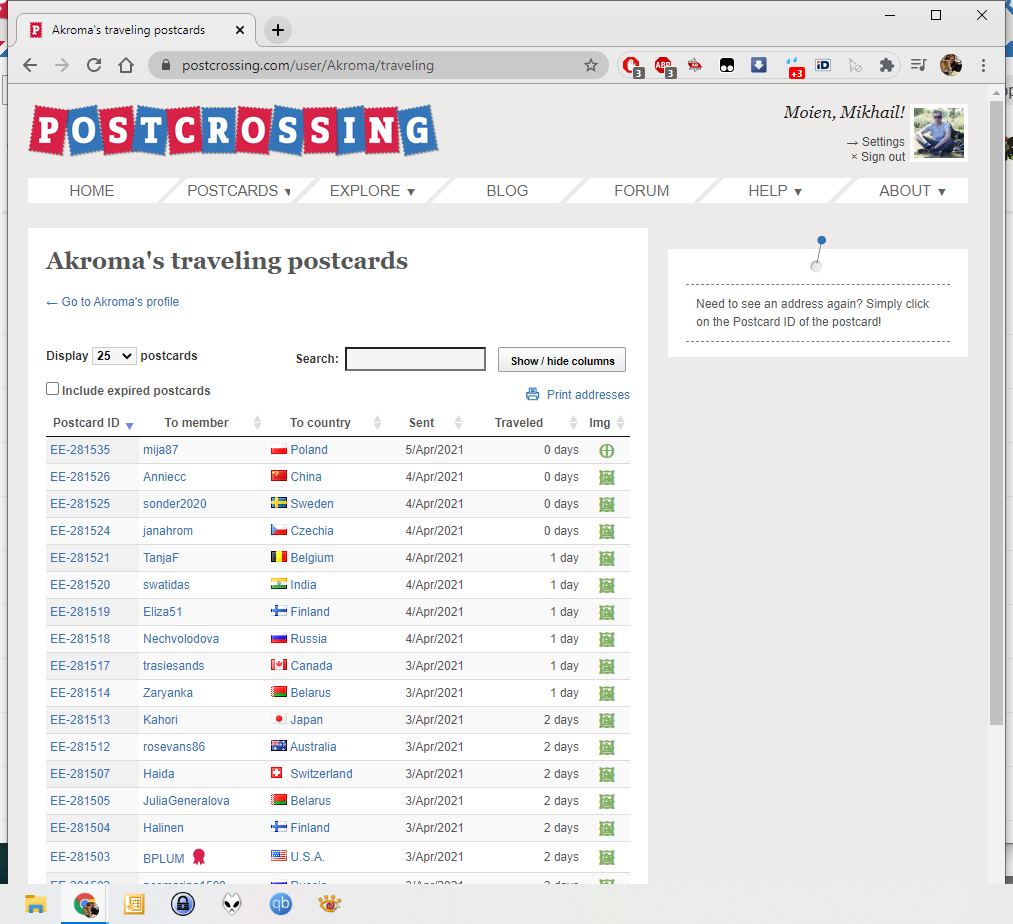The width and height of the screenshot is (1013, 924).
Task: Open qBittorrent from the taskbar
Action: 281,904
